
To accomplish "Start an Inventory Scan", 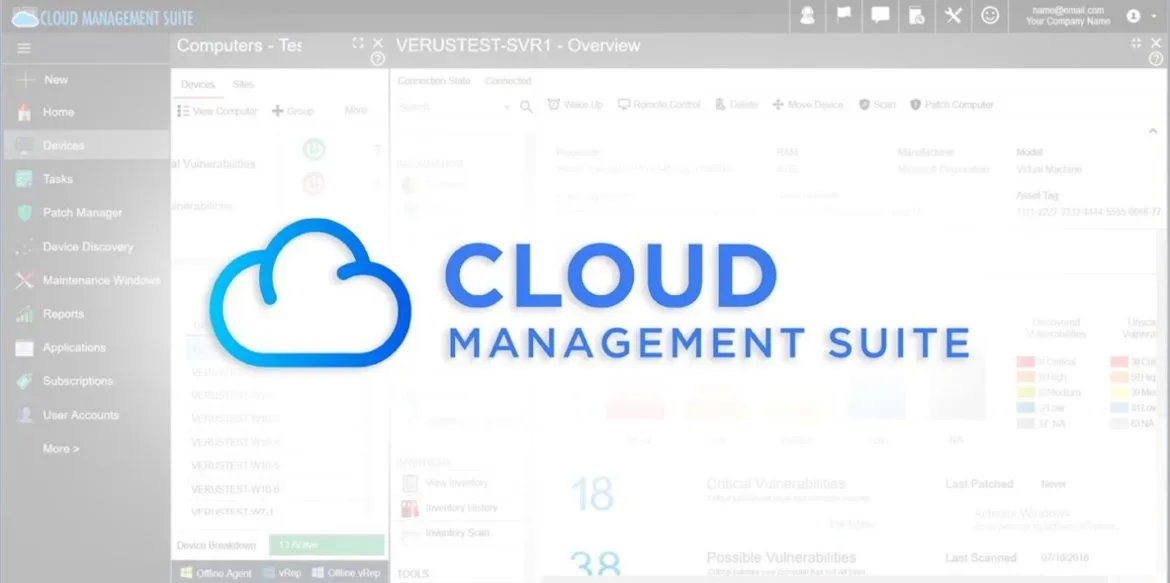I will pyautogui.click(x=445, y=533).
